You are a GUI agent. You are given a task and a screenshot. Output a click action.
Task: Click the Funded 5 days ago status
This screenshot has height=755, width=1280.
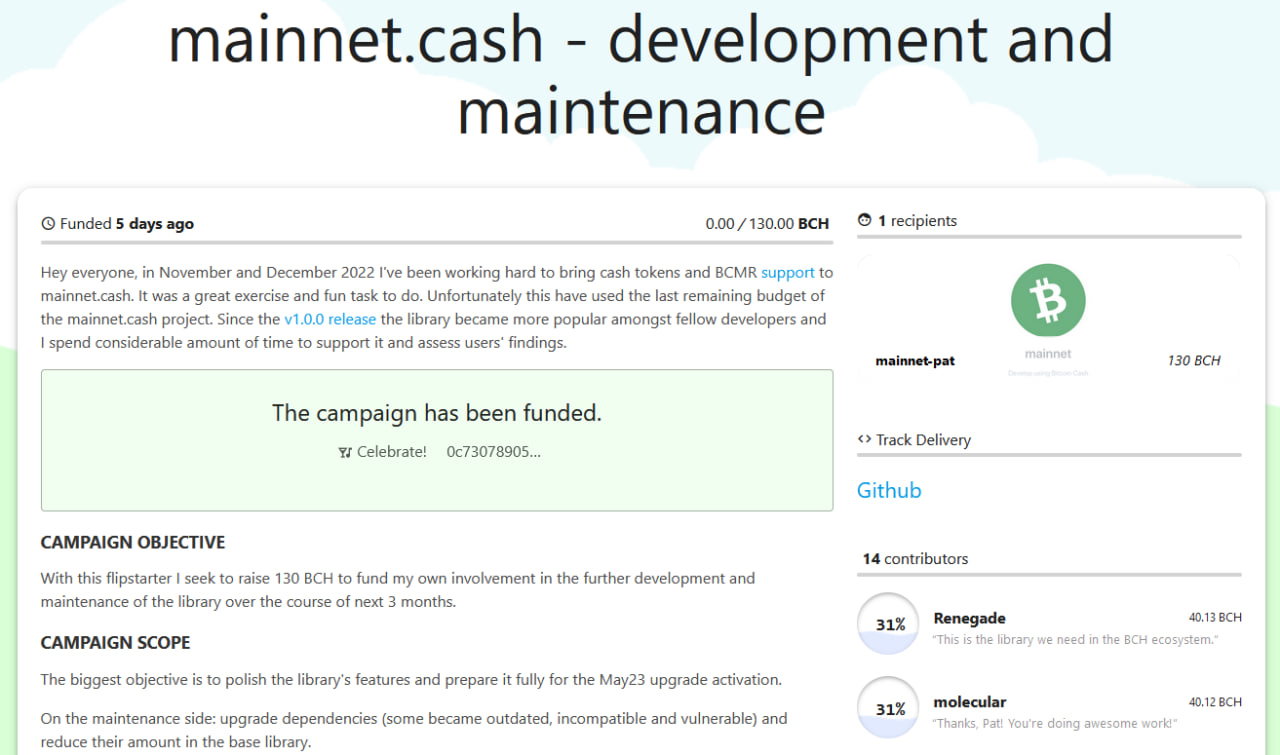click(x=117, y=224)
